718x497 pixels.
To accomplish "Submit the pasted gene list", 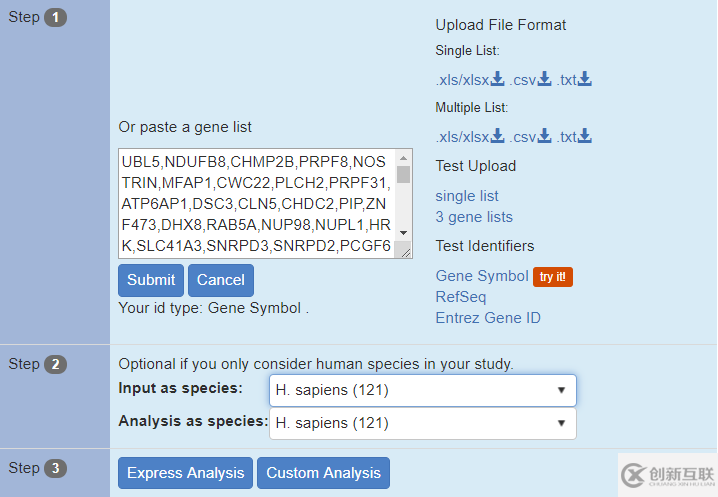I will tap(151, 280).
